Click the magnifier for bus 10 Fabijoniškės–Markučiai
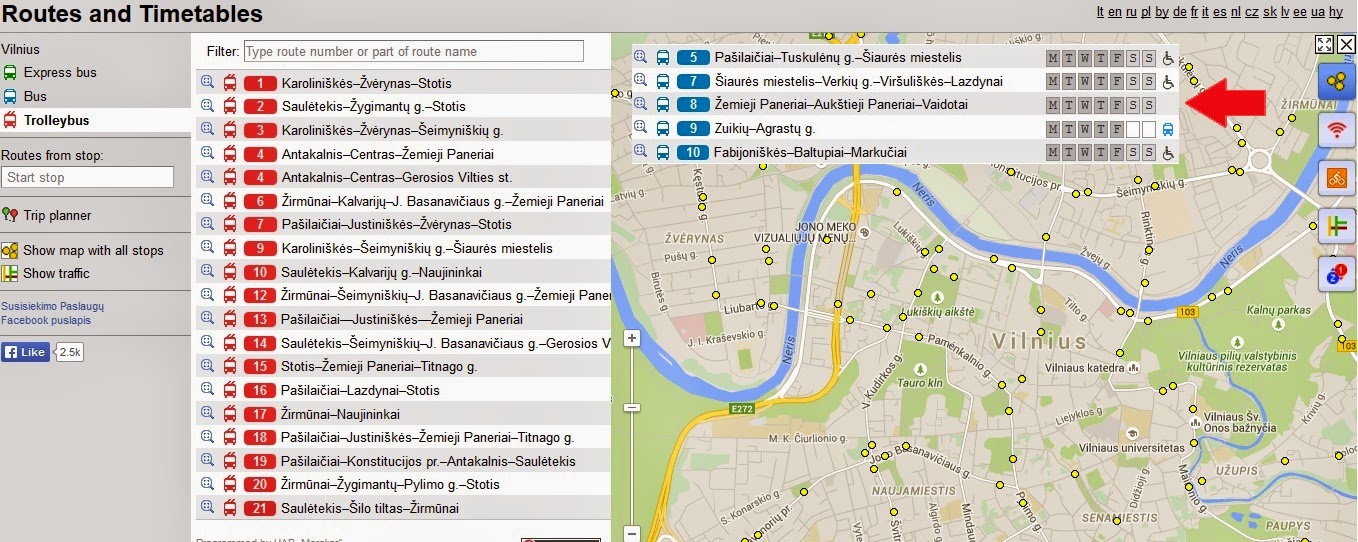This screenshot has height=542, width=1358. 641,152
